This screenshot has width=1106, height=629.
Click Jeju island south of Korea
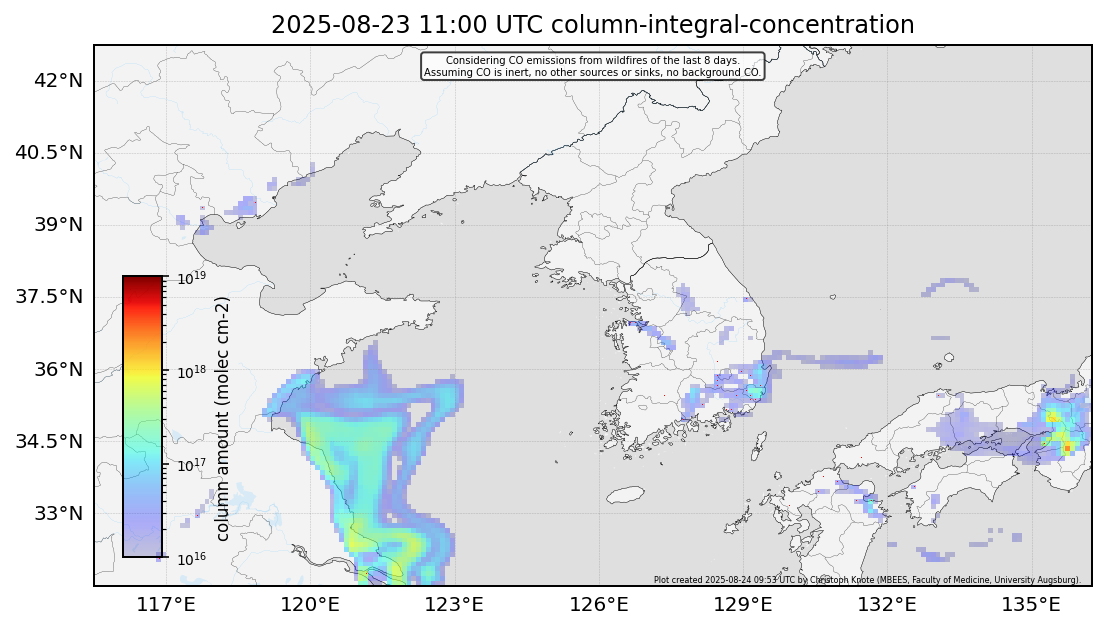pyautogui.click(x=623, y=495)
